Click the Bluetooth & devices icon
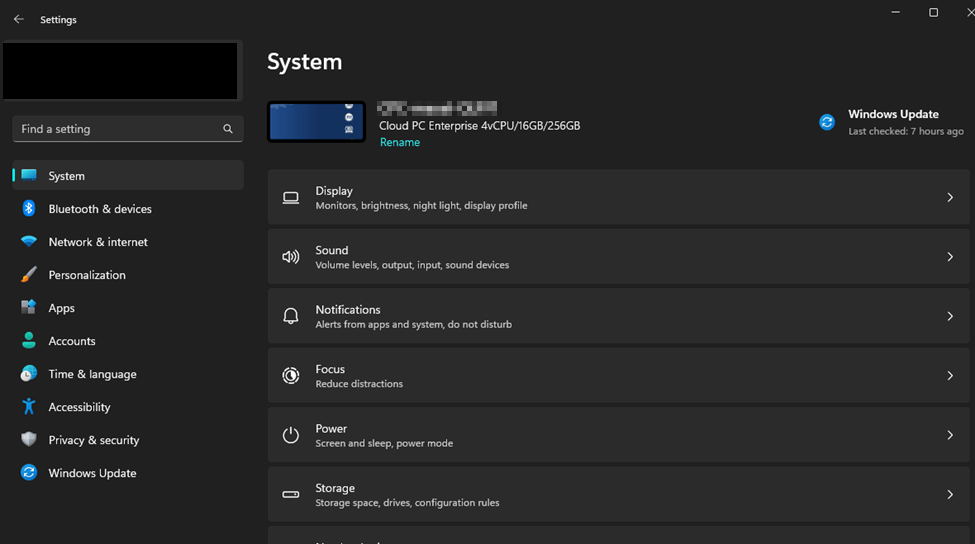The image size is (975, 544). (29, 209)
